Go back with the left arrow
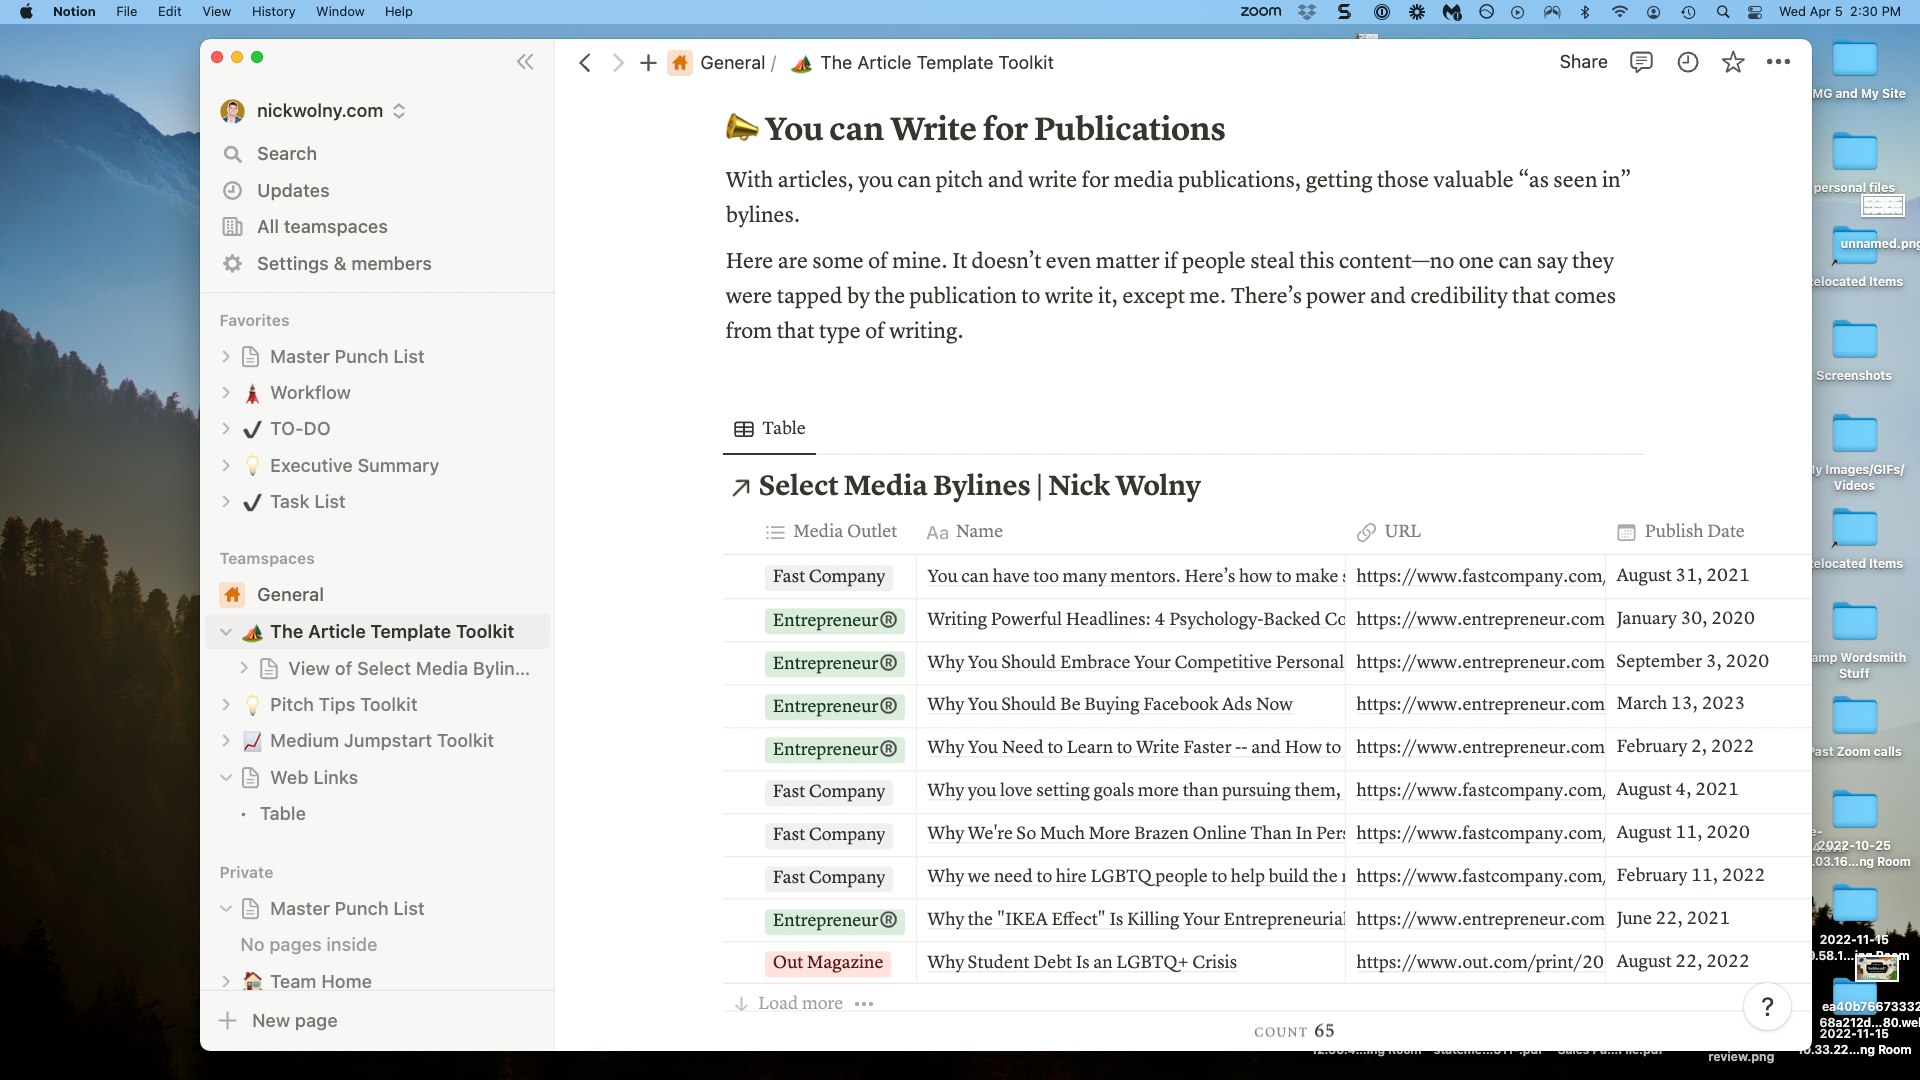This screenshot has height=1080, width=1920. [x=585, y=63]
